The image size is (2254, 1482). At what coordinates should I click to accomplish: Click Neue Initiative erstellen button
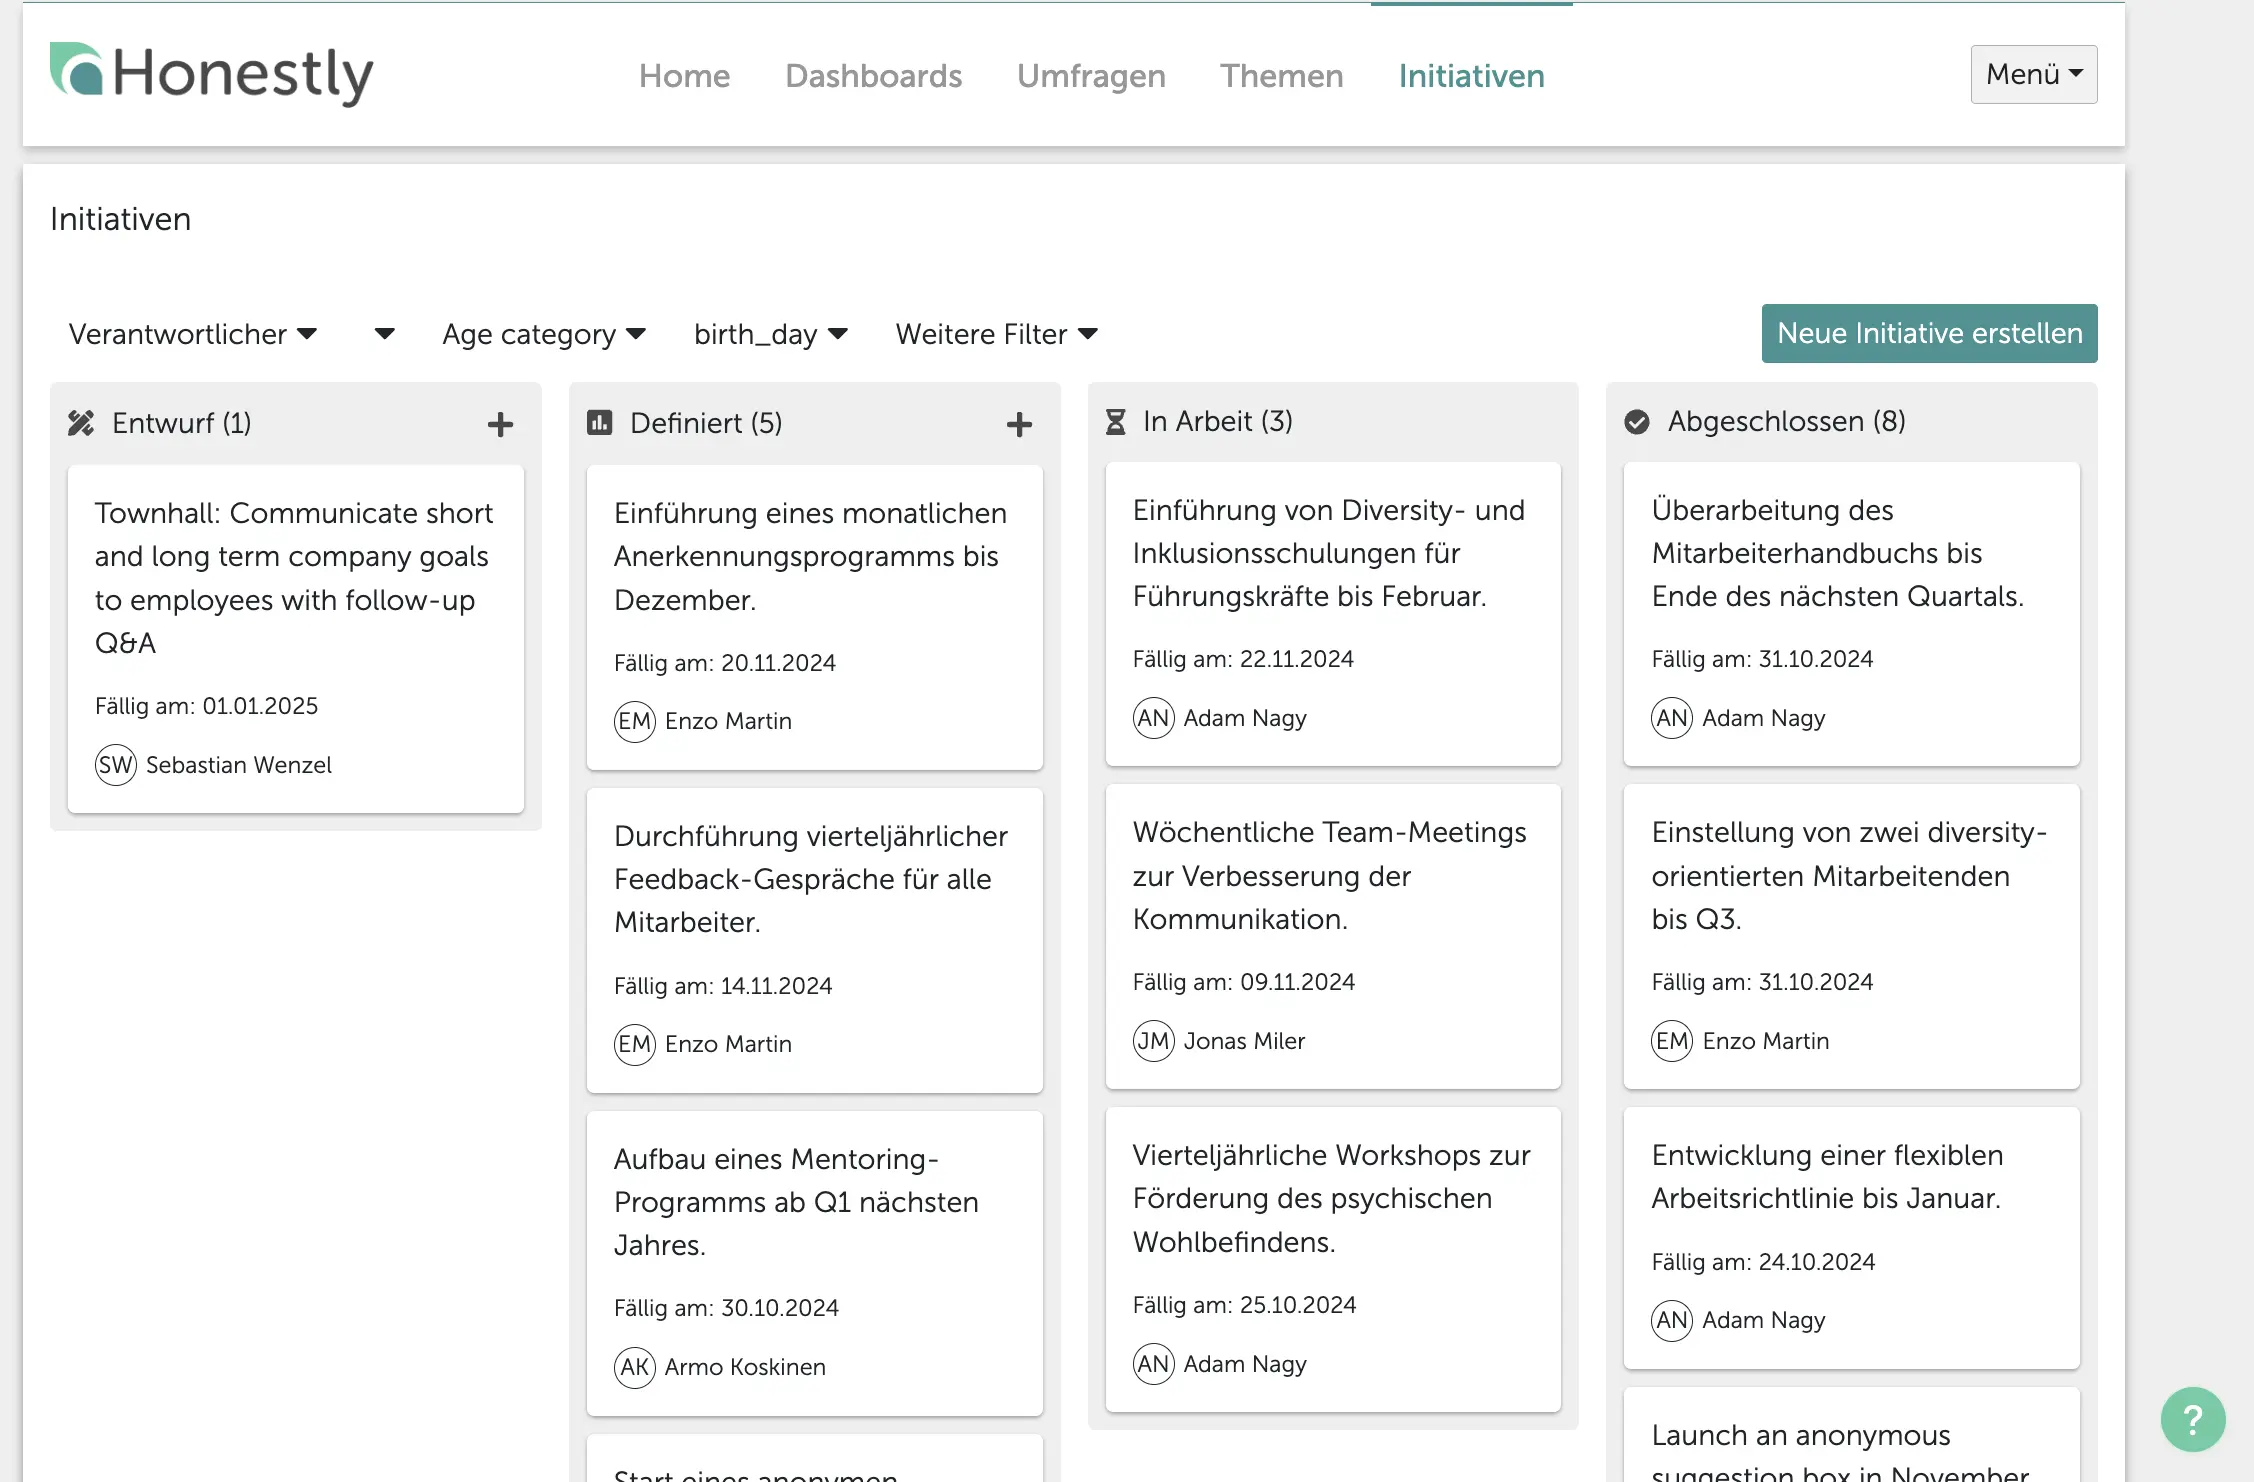[x=1927, y=334]
